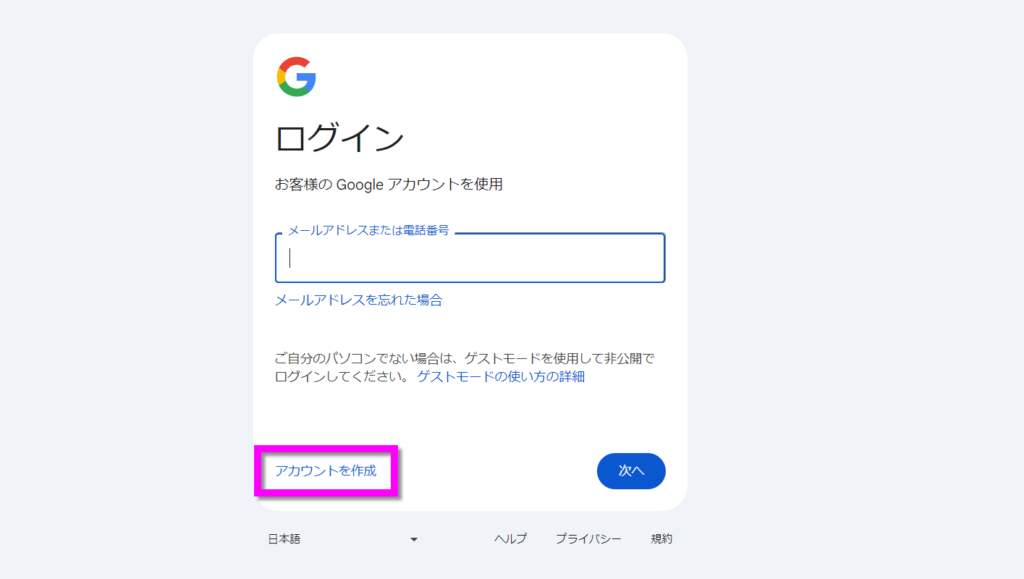
Task: Open the 日本語 language selector
Action: [284, 539]
